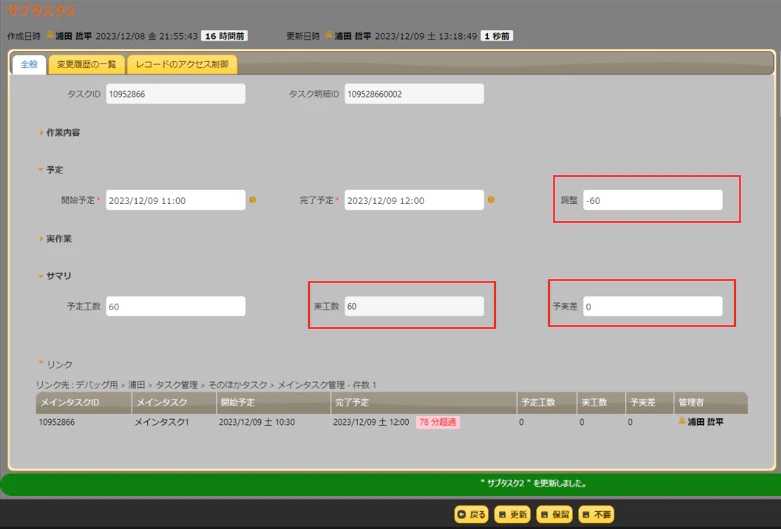Click the リンク先 breadcrumb text
Viewport: 781px width, 529px height.
click(206, 385)
